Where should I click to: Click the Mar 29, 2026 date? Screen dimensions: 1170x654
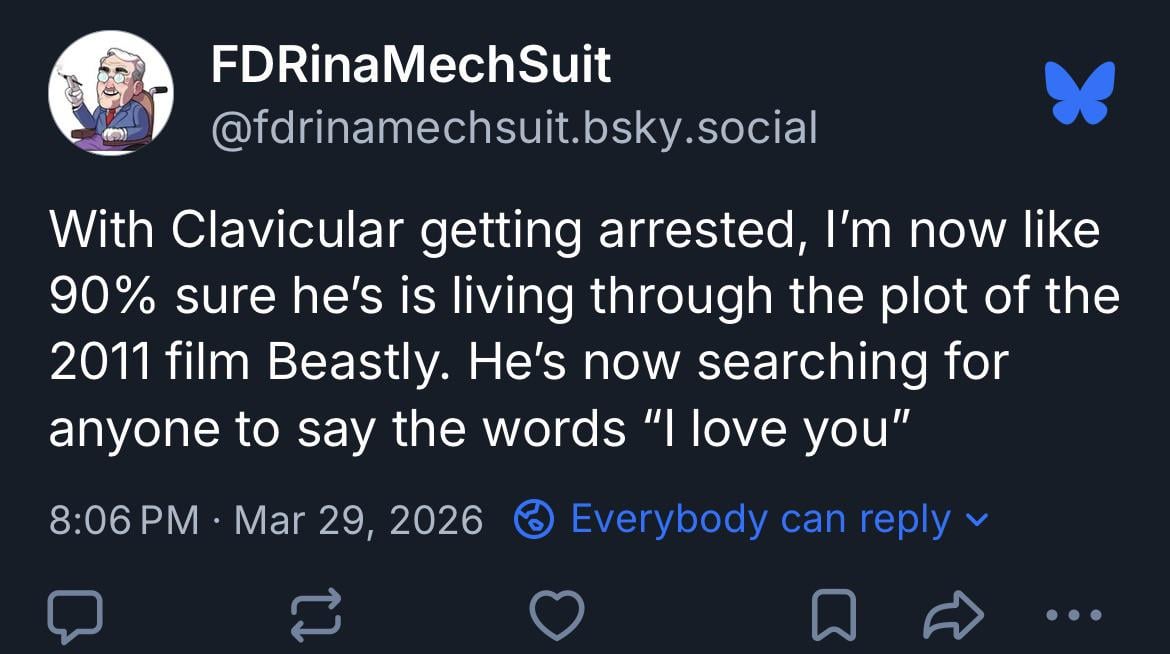point(358,520)
